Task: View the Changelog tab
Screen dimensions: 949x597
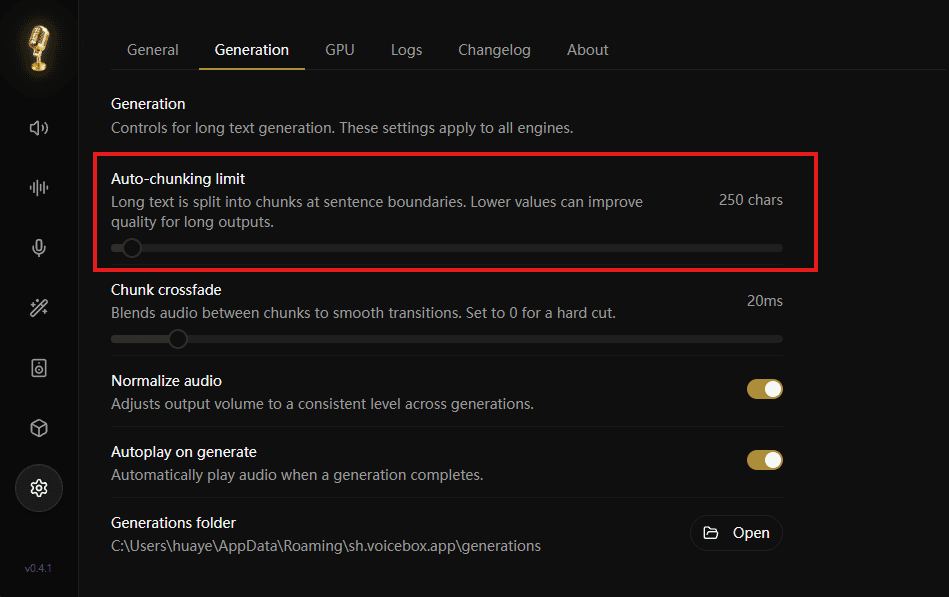Action: [x=494, y=50]
